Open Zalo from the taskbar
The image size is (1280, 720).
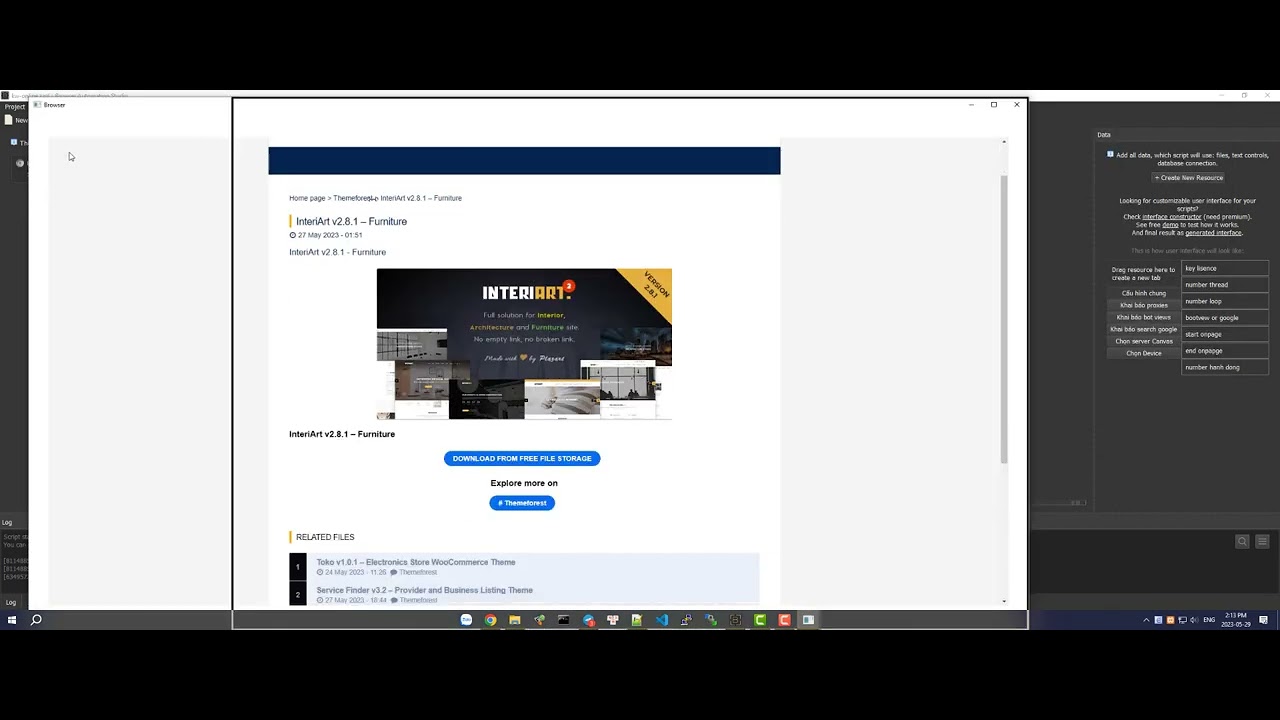[466, 620]
